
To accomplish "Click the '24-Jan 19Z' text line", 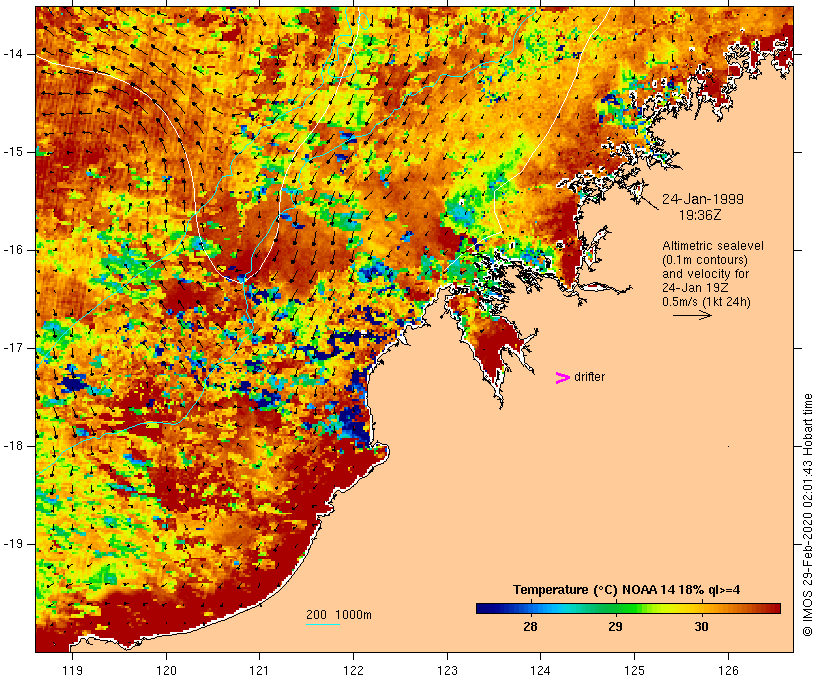I will [x=695, y=288].
